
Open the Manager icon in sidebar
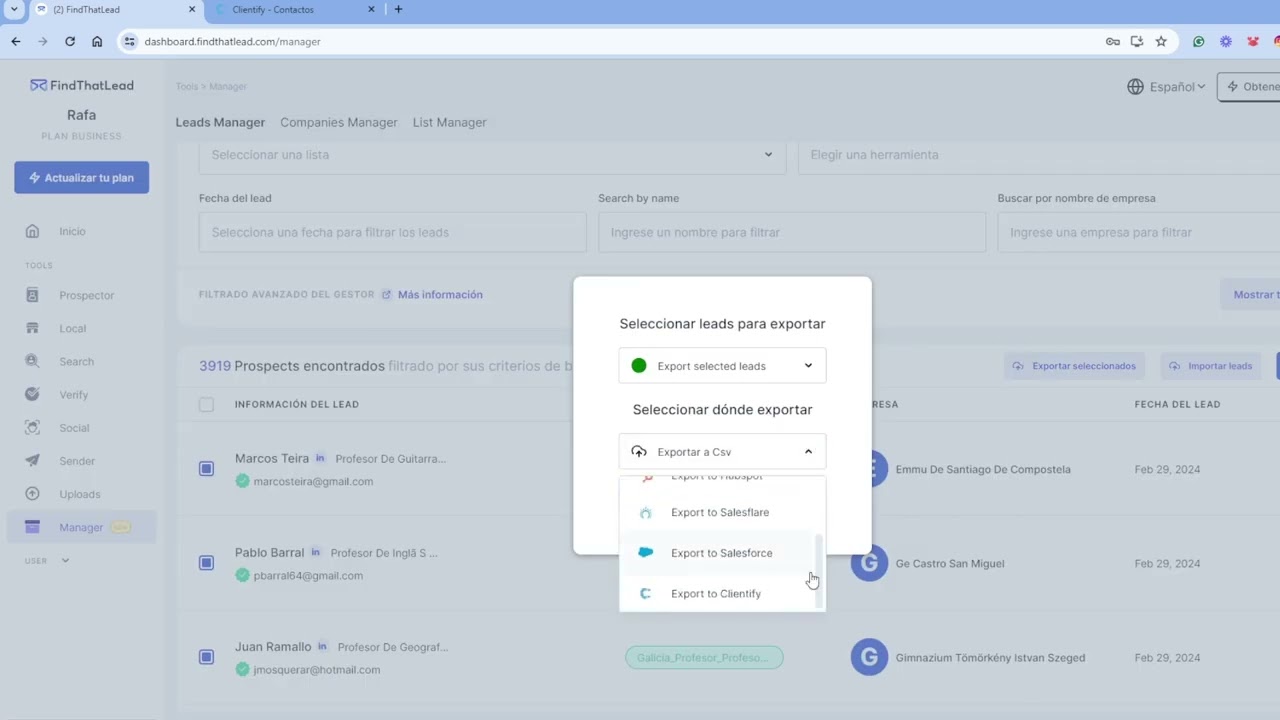pos(32,527)
